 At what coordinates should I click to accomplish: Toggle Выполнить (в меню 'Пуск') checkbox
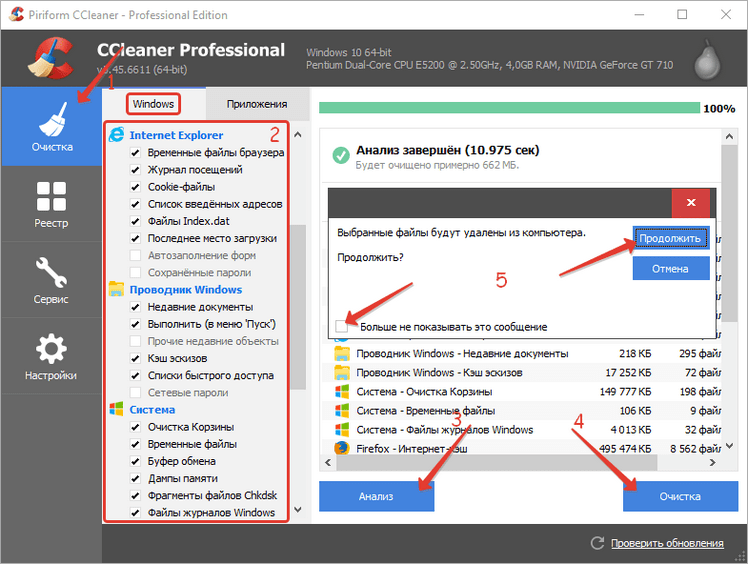pyautogui.click(x=135, y=324)
